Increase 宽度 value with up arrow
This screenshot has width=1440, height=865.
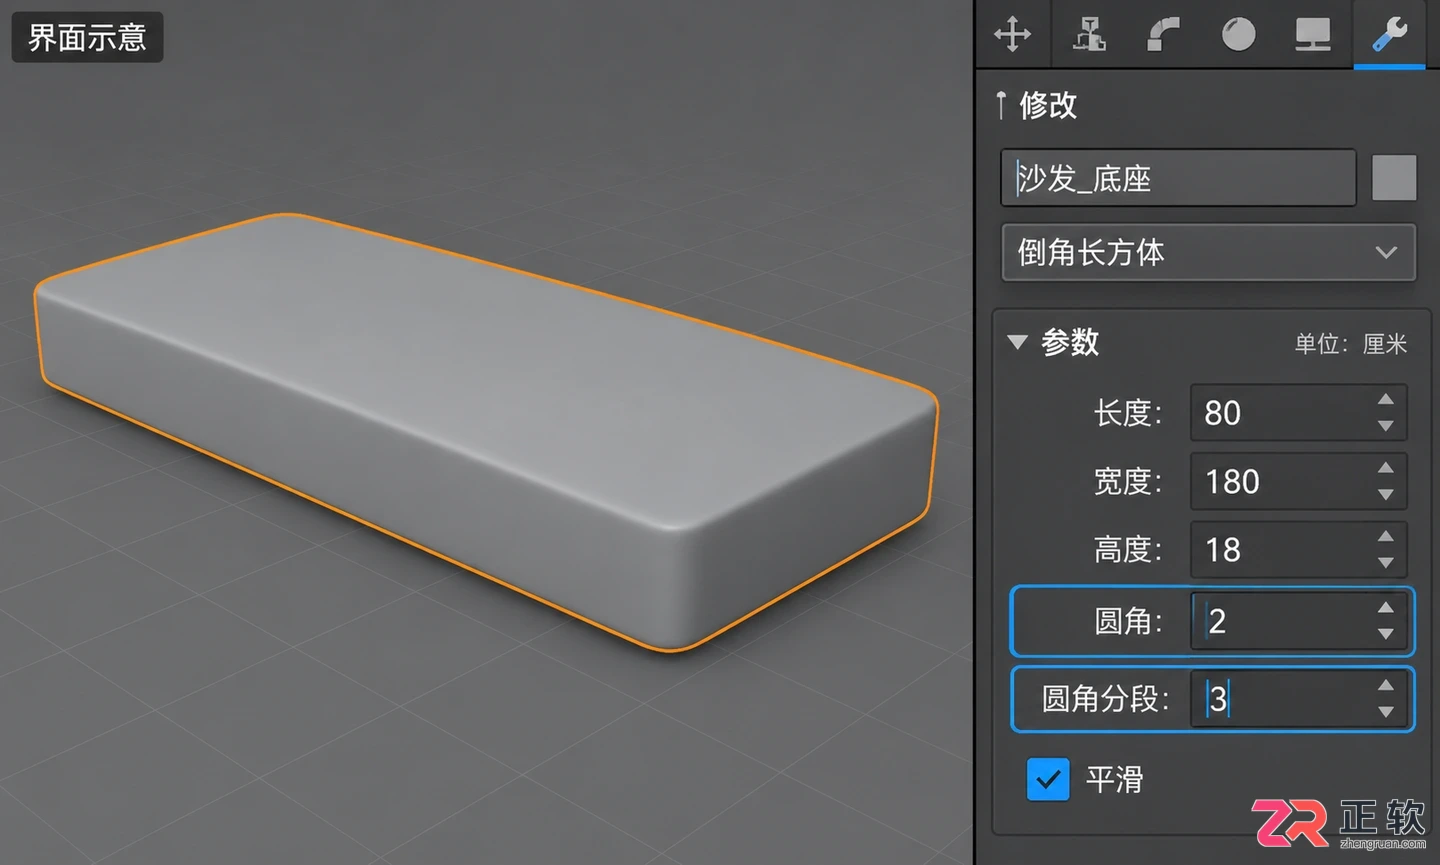1385,468
